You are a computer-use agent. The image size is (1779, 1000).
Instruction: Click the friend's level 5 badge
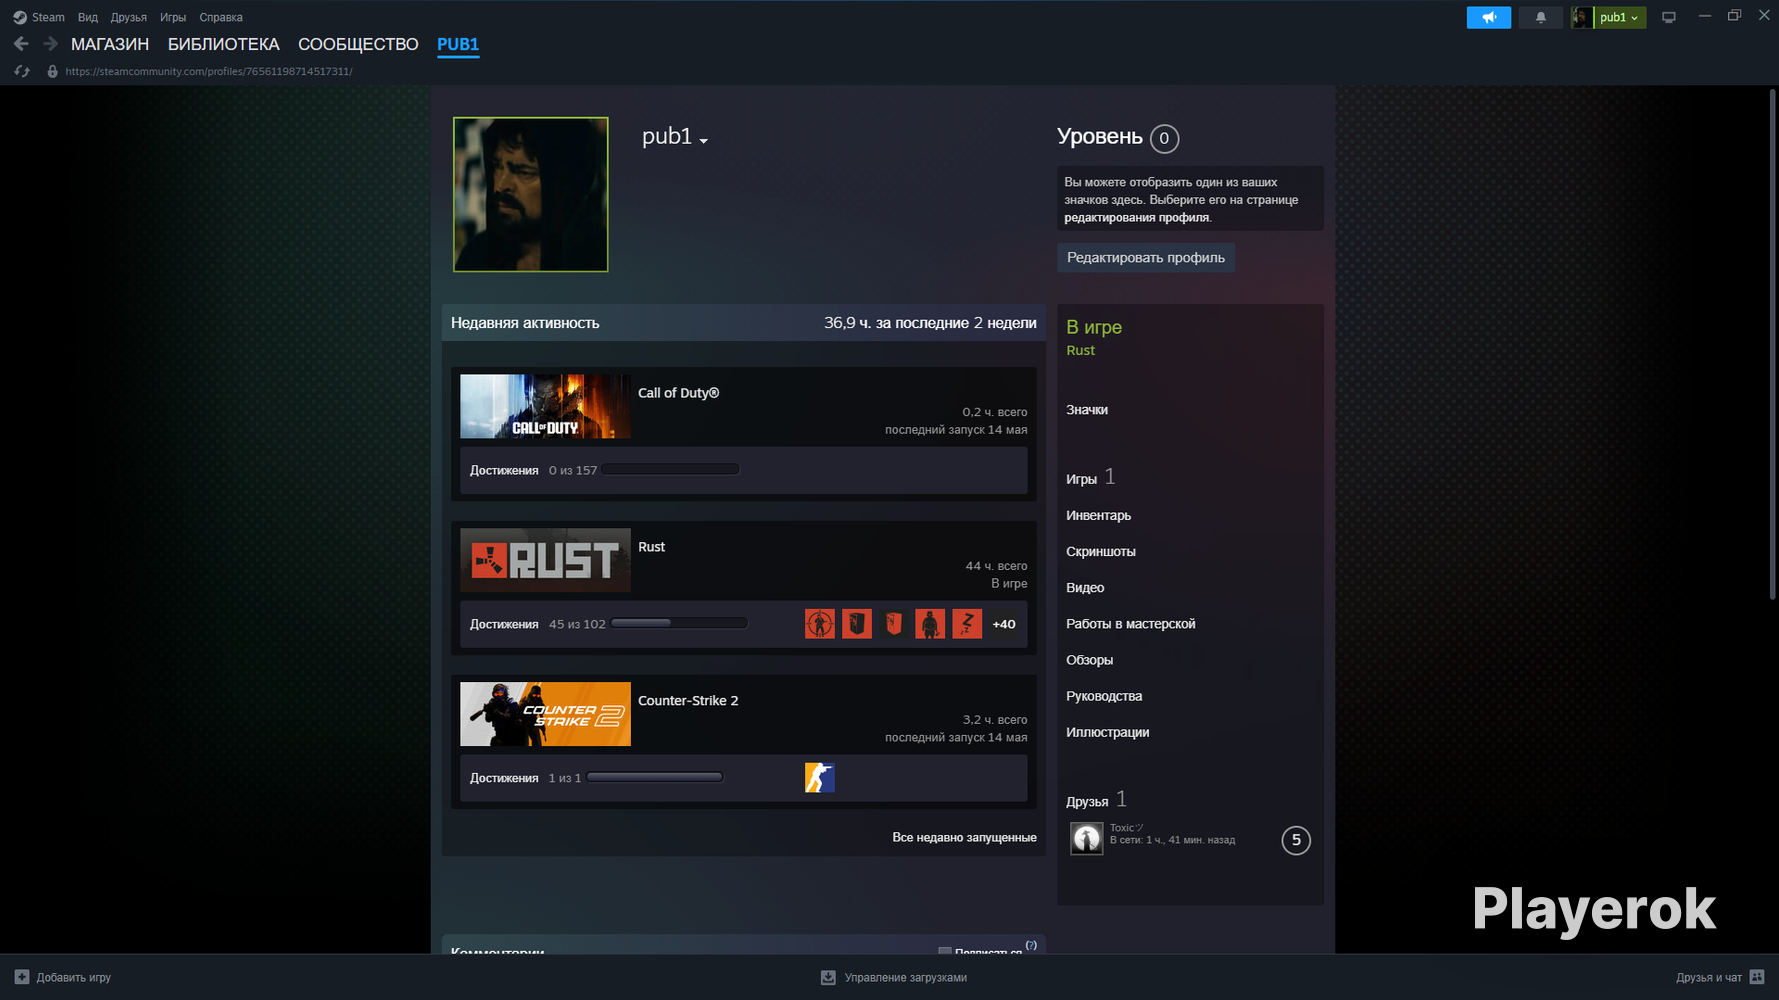pyautogui.click(x=1296, y=840)
